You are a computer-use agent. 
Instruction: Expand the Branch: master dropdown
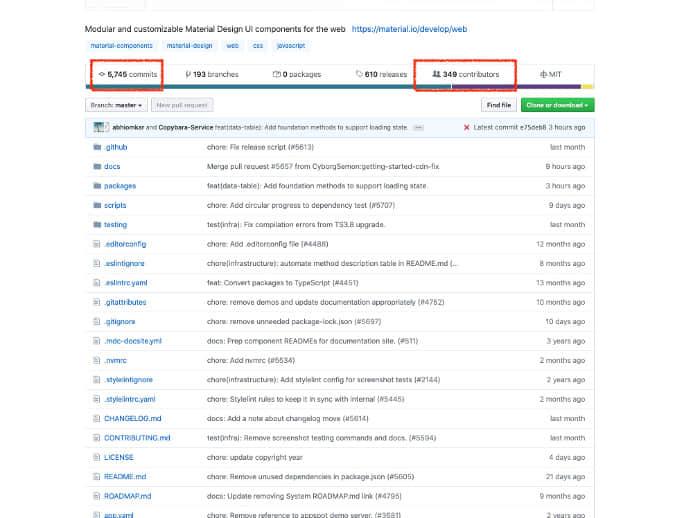tap(116, 104)
